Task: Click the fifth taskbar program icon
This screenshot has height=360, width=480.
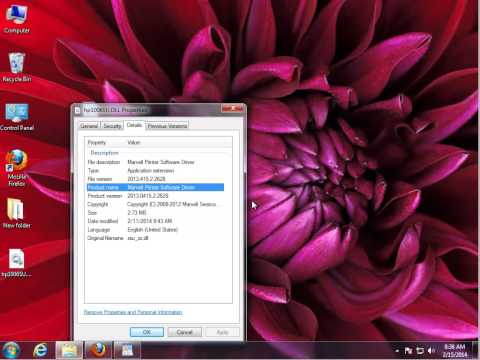Action: pyautogui.click(x=127, y=351)
